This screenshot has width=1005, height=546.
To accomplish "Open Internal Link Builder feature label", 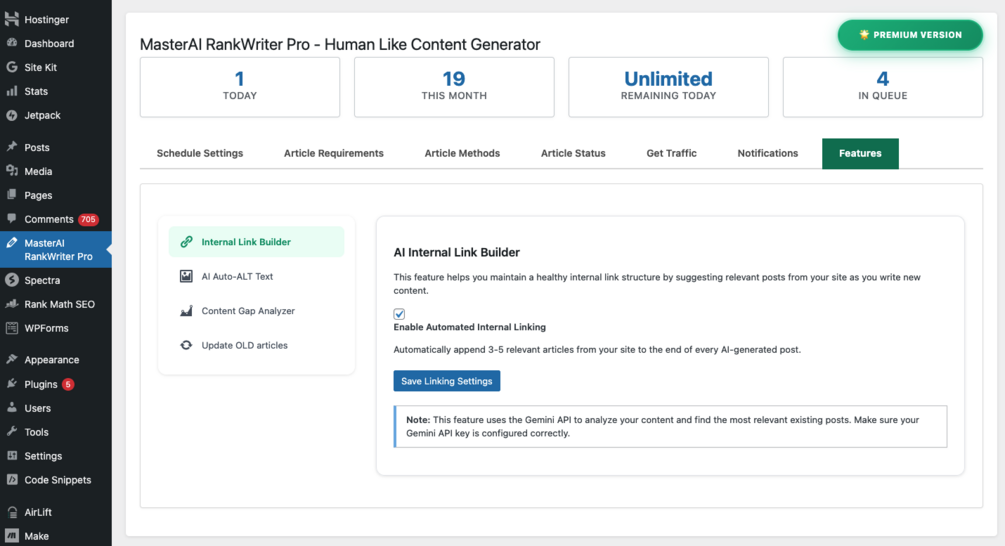I will tap(246, 242).
